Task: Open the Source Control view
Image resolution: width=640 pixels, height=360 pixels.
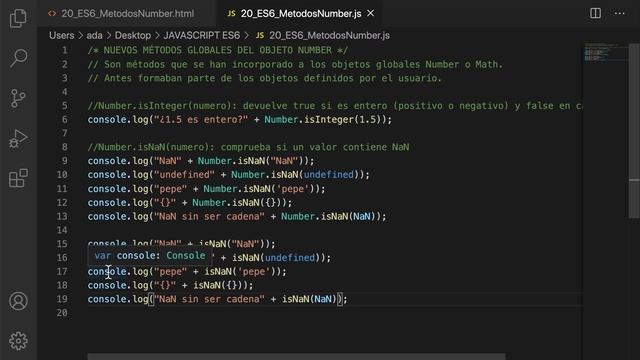Action: 18,98
